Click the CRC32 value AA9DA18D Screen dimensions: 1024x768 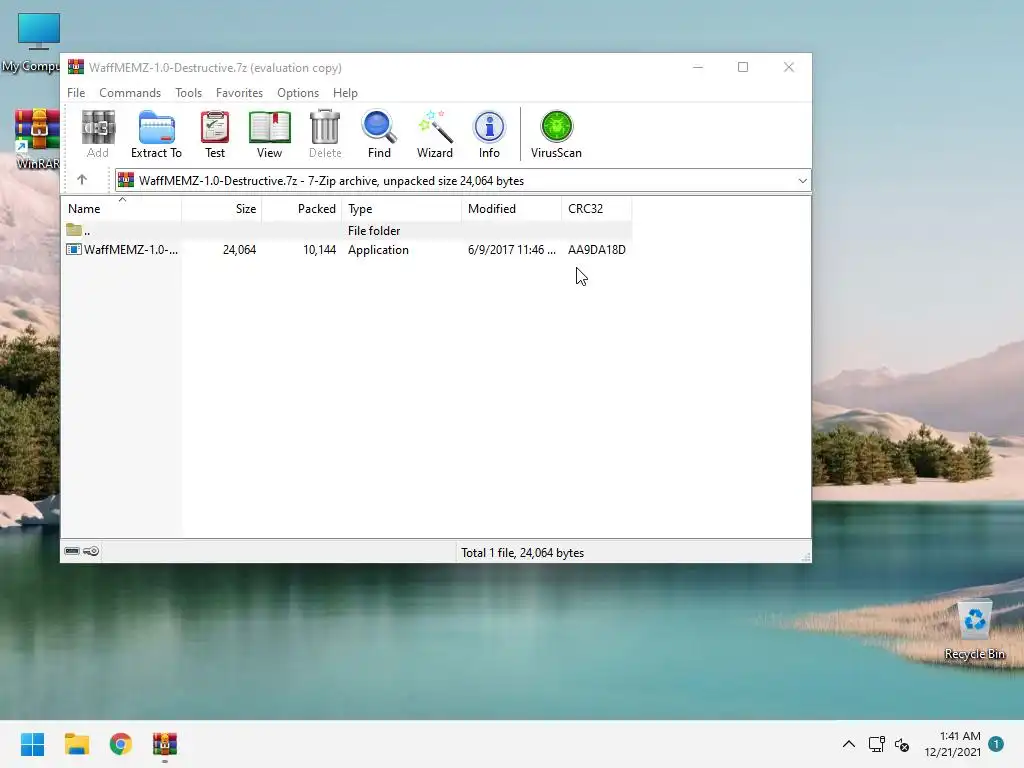tap(596, 249)
